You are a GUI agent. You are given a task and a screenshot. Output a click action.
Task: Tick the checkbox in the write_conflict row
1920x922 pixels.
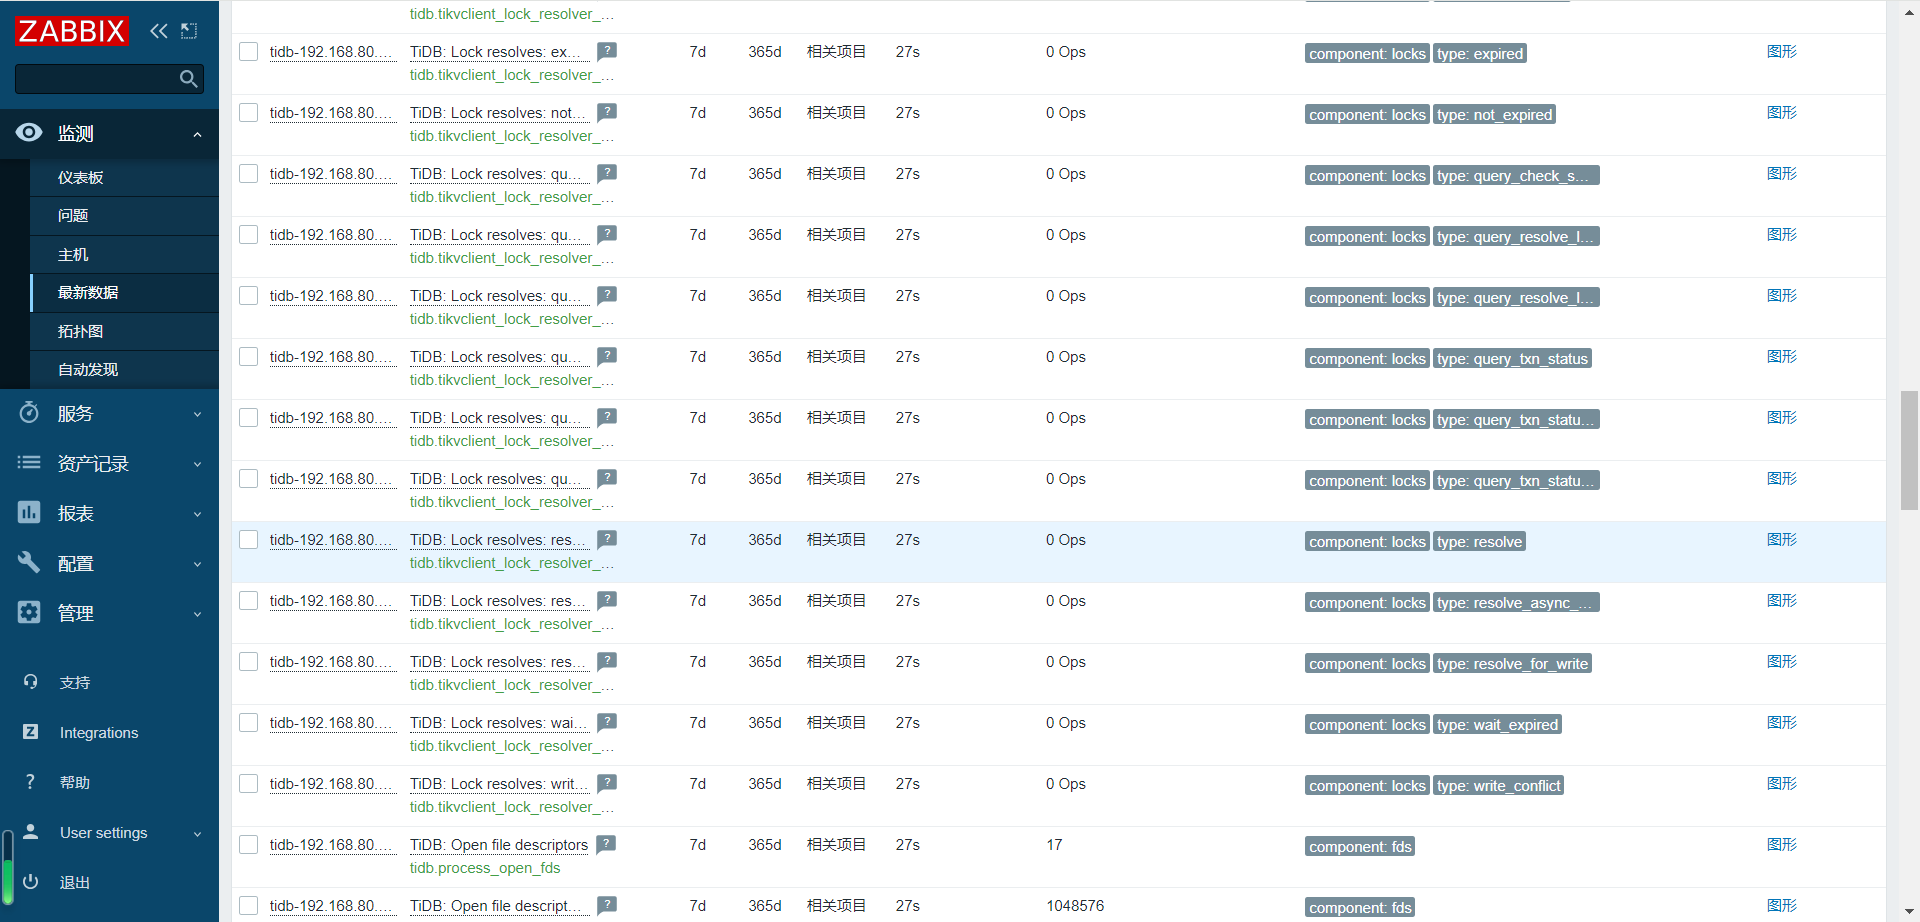249,784
